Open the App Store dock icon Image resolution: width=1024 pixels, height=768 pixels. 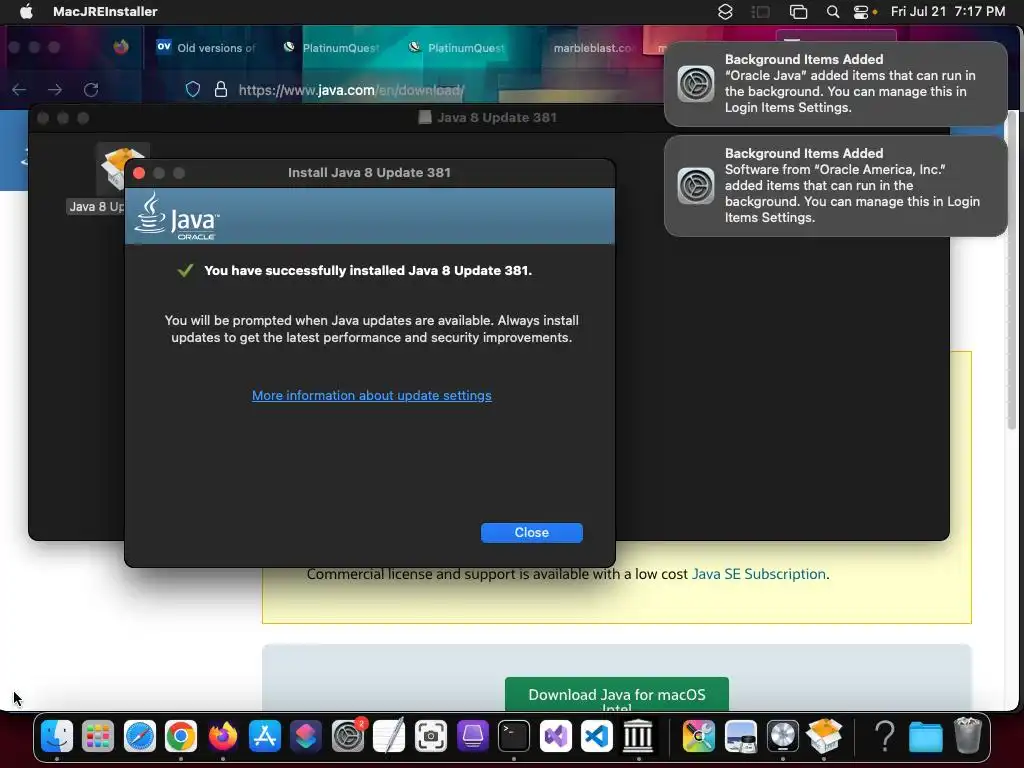point(264,736)
